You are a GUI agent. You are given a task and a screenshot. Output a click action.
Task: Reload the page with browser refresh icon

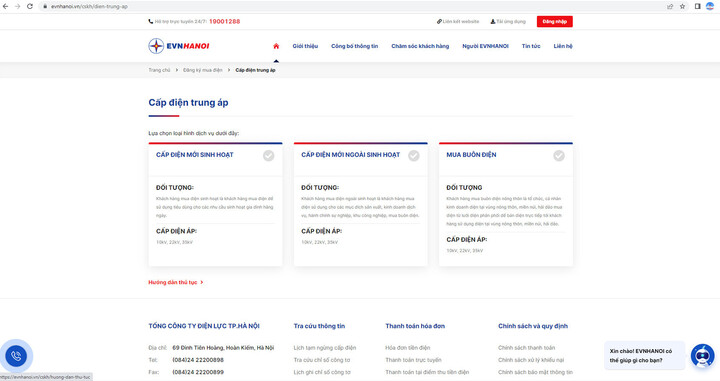pyautogui.click(x=30, y=6)
